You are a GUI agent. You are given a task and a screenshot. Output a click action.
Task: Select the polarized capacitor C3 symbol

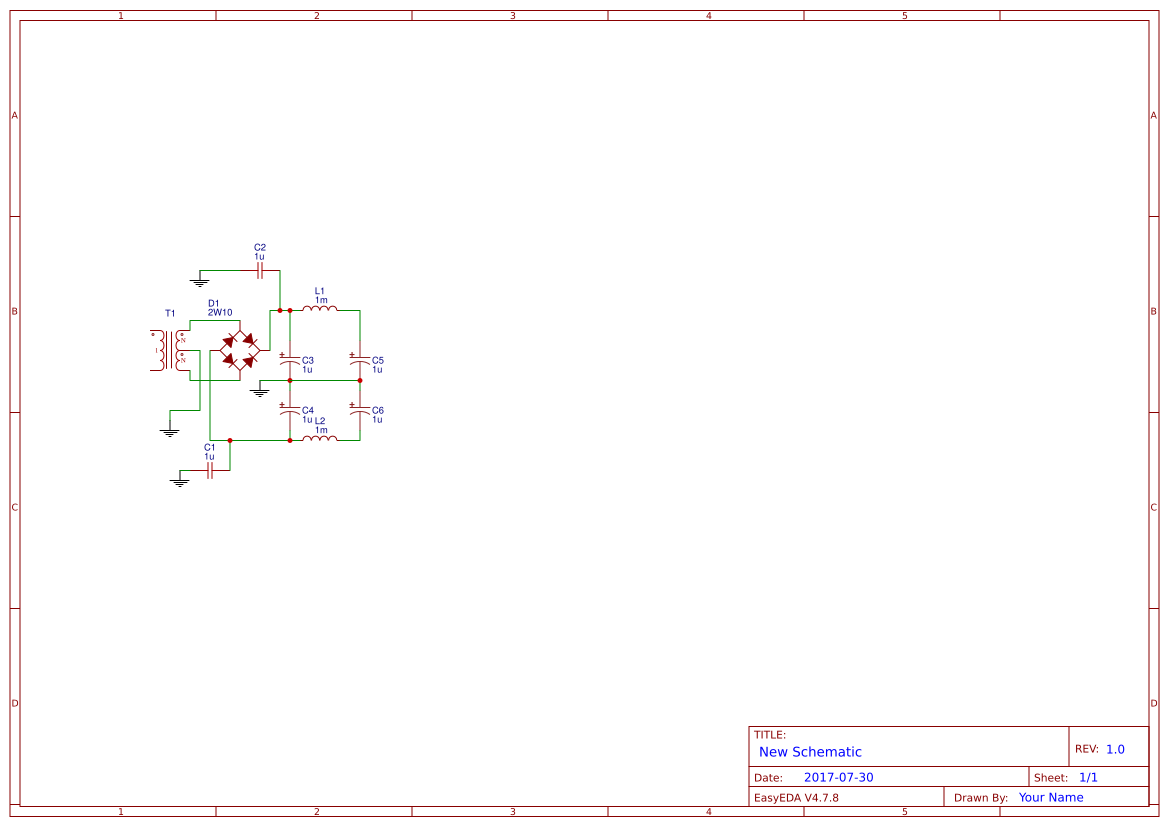290,361
